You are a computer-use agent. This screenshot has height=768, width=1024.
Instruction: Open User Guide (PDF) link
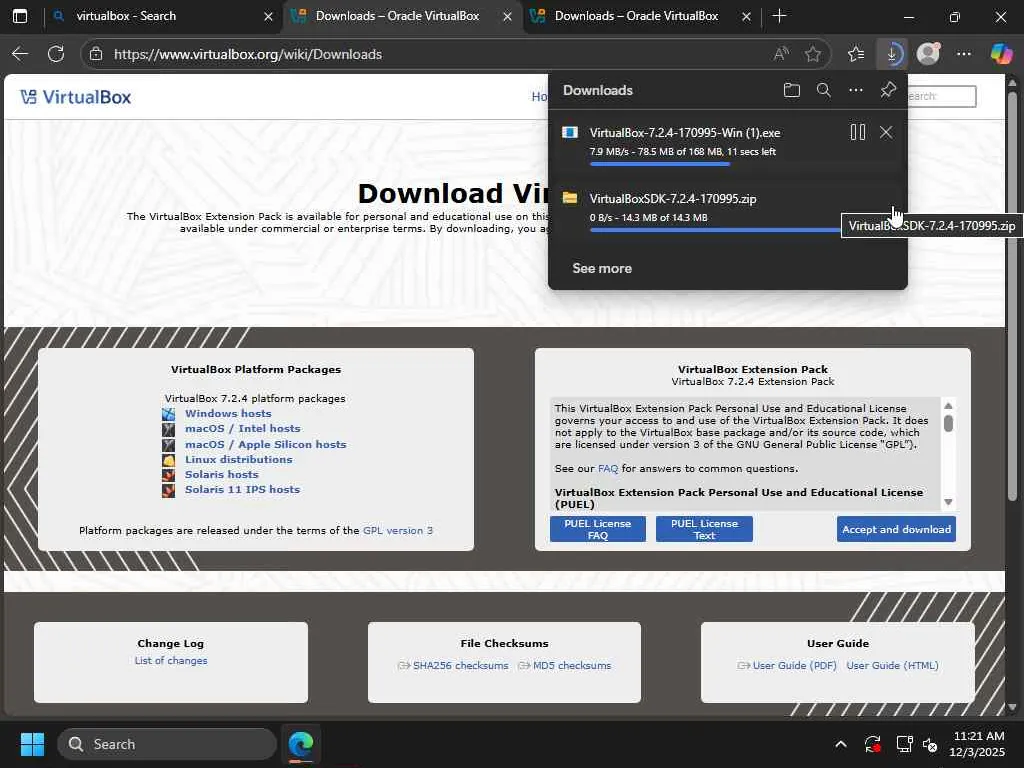(x=794, y=665)
